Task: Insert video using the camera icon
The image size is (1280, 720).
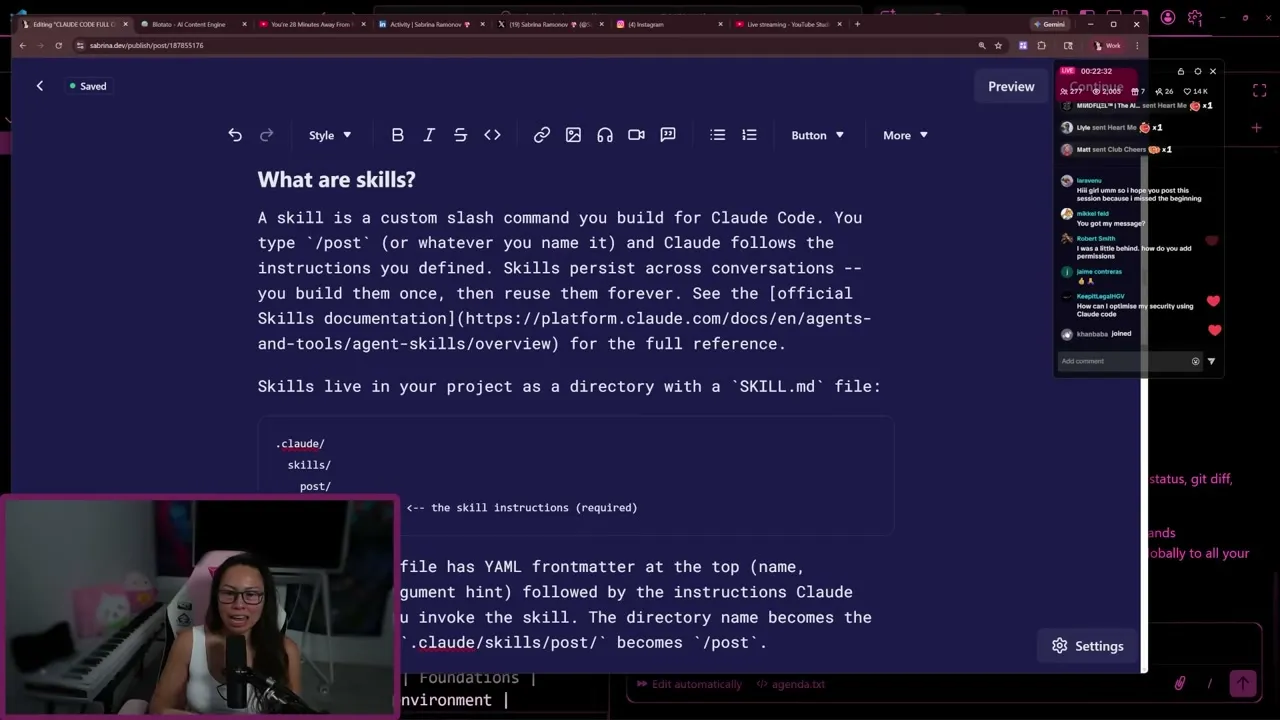Action: [x=636, y=135]
